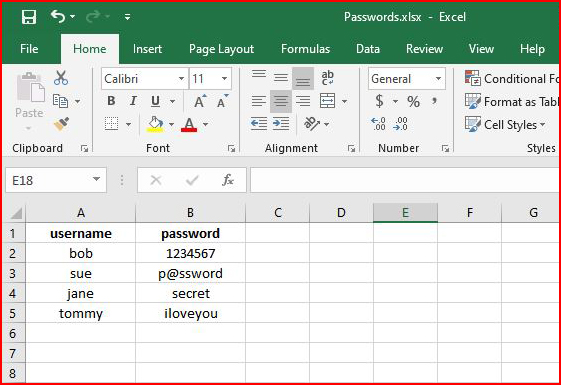Click the Increase Decimal icon

[x=378, y=124]
